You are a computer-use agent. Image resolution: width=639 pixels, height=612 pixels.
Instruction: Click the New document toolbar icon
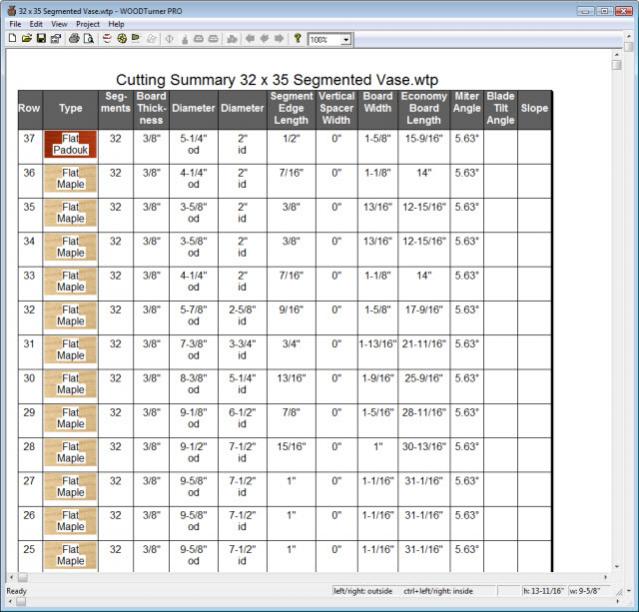click(x=11, y=39)
